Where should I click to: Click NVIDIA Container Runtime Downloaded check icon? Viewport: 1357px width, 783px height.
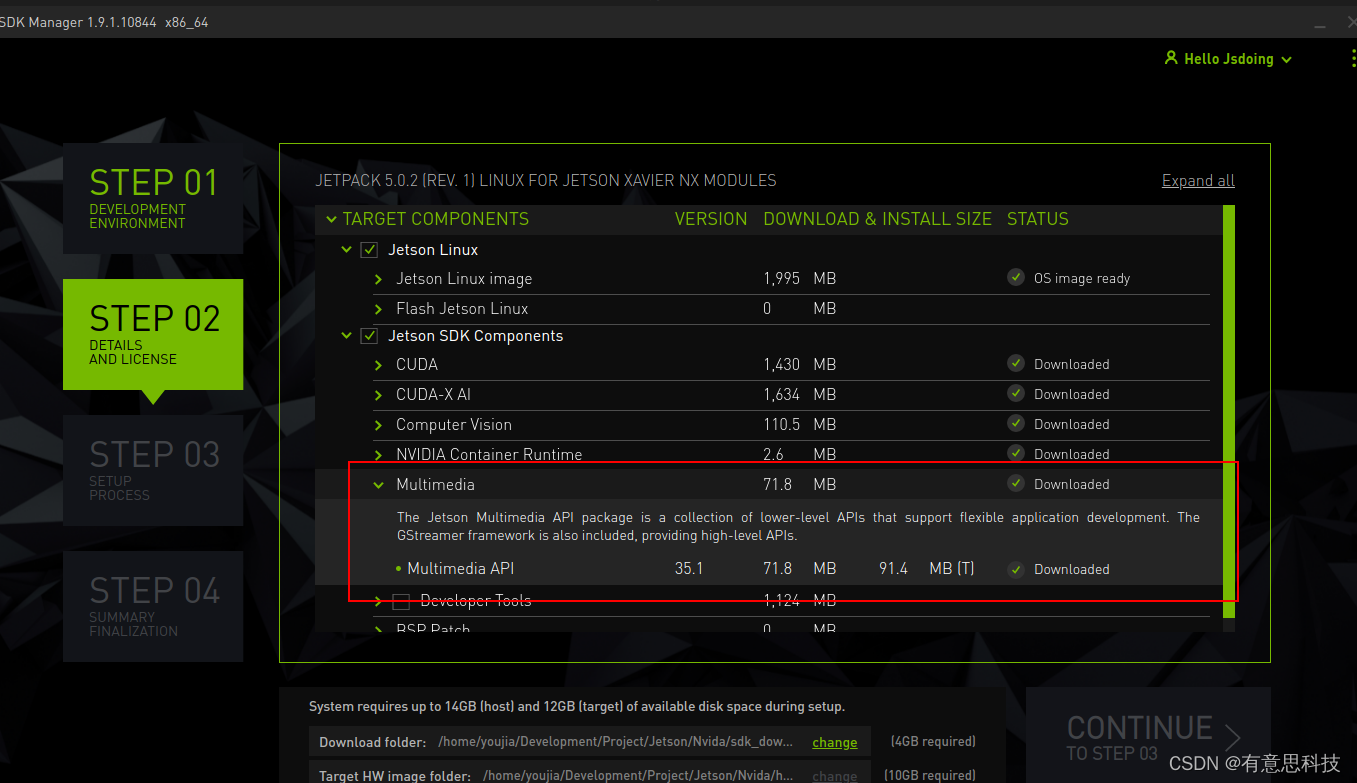point(1016,454)
